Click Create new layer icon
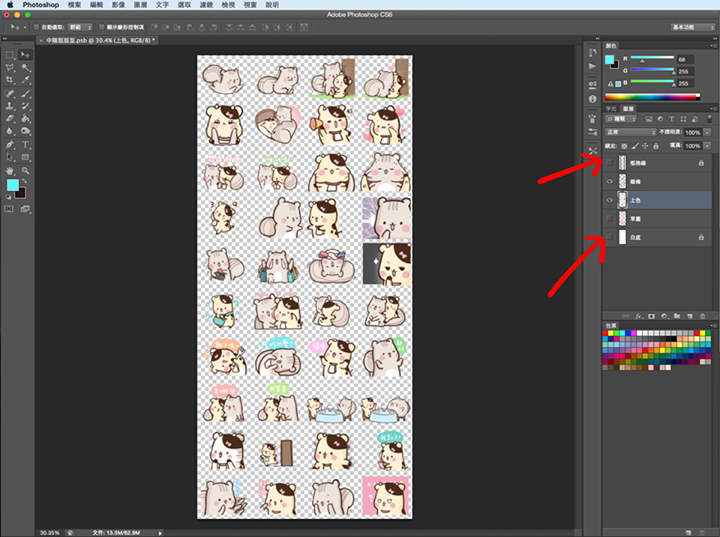The image size is (720, 537). [690, 316]
